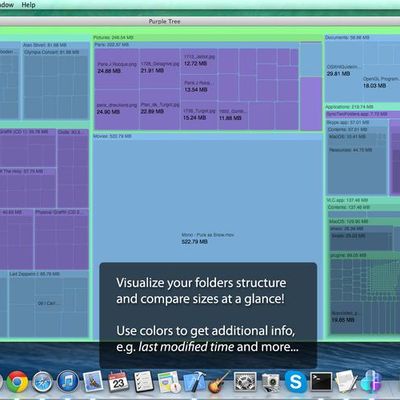Select the Resources 44.75 MB block
This screenshot has height=400, width=400.
(x=357, y=170)
